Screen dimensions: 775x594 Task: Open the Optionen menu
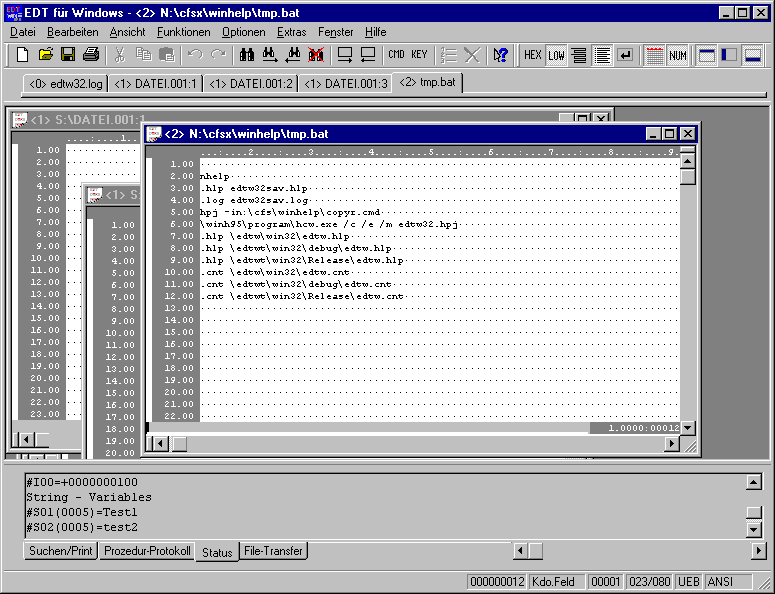click(x=243, y=32)
